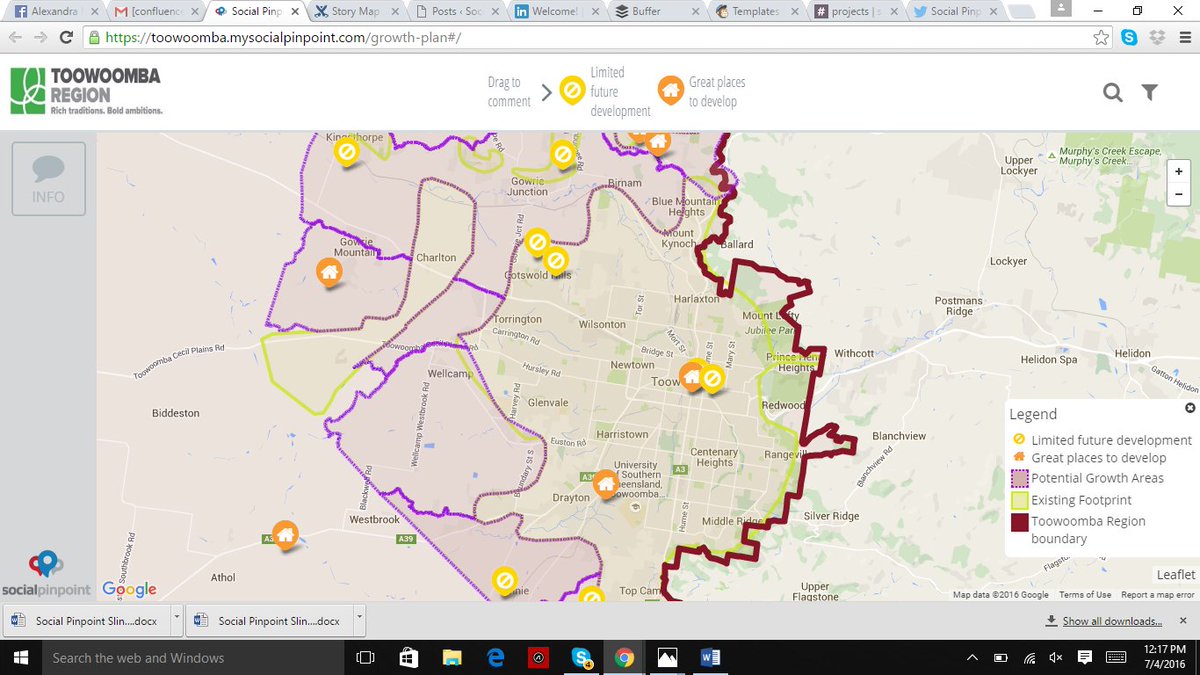1200x675 pixels.
Task: Open the Action Center notification icon
Action: [x=1085, y=657]
